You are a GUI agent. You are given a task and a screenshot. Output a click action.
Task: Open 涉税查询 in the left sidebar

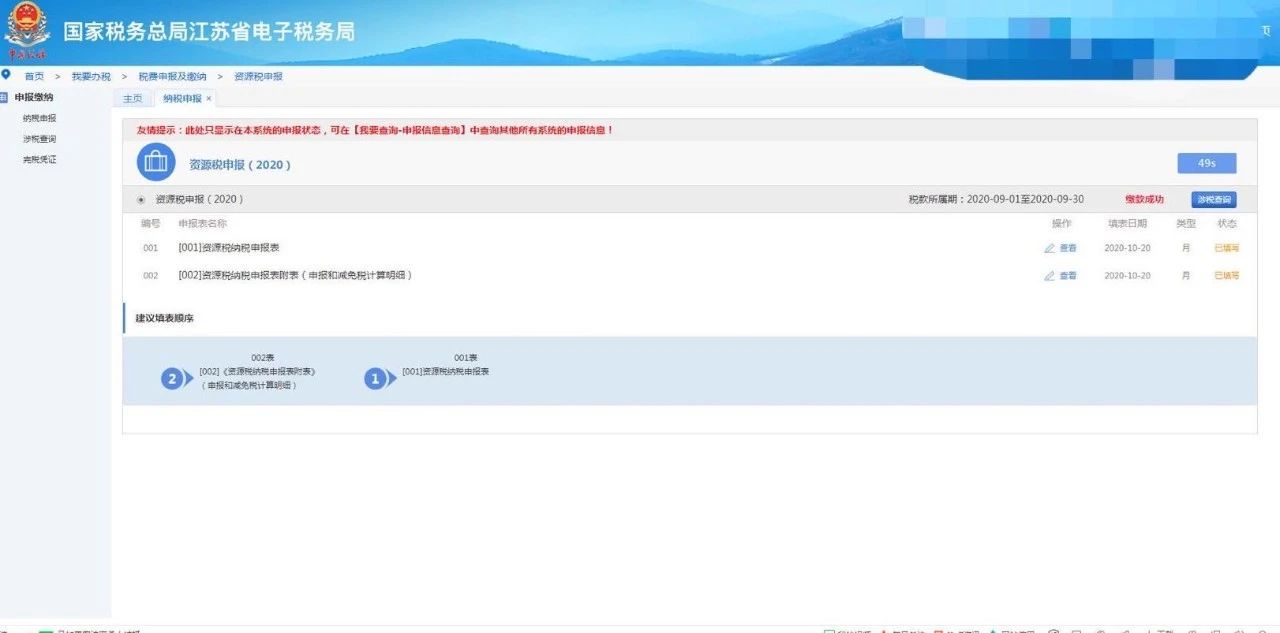[x=39, y=139]
